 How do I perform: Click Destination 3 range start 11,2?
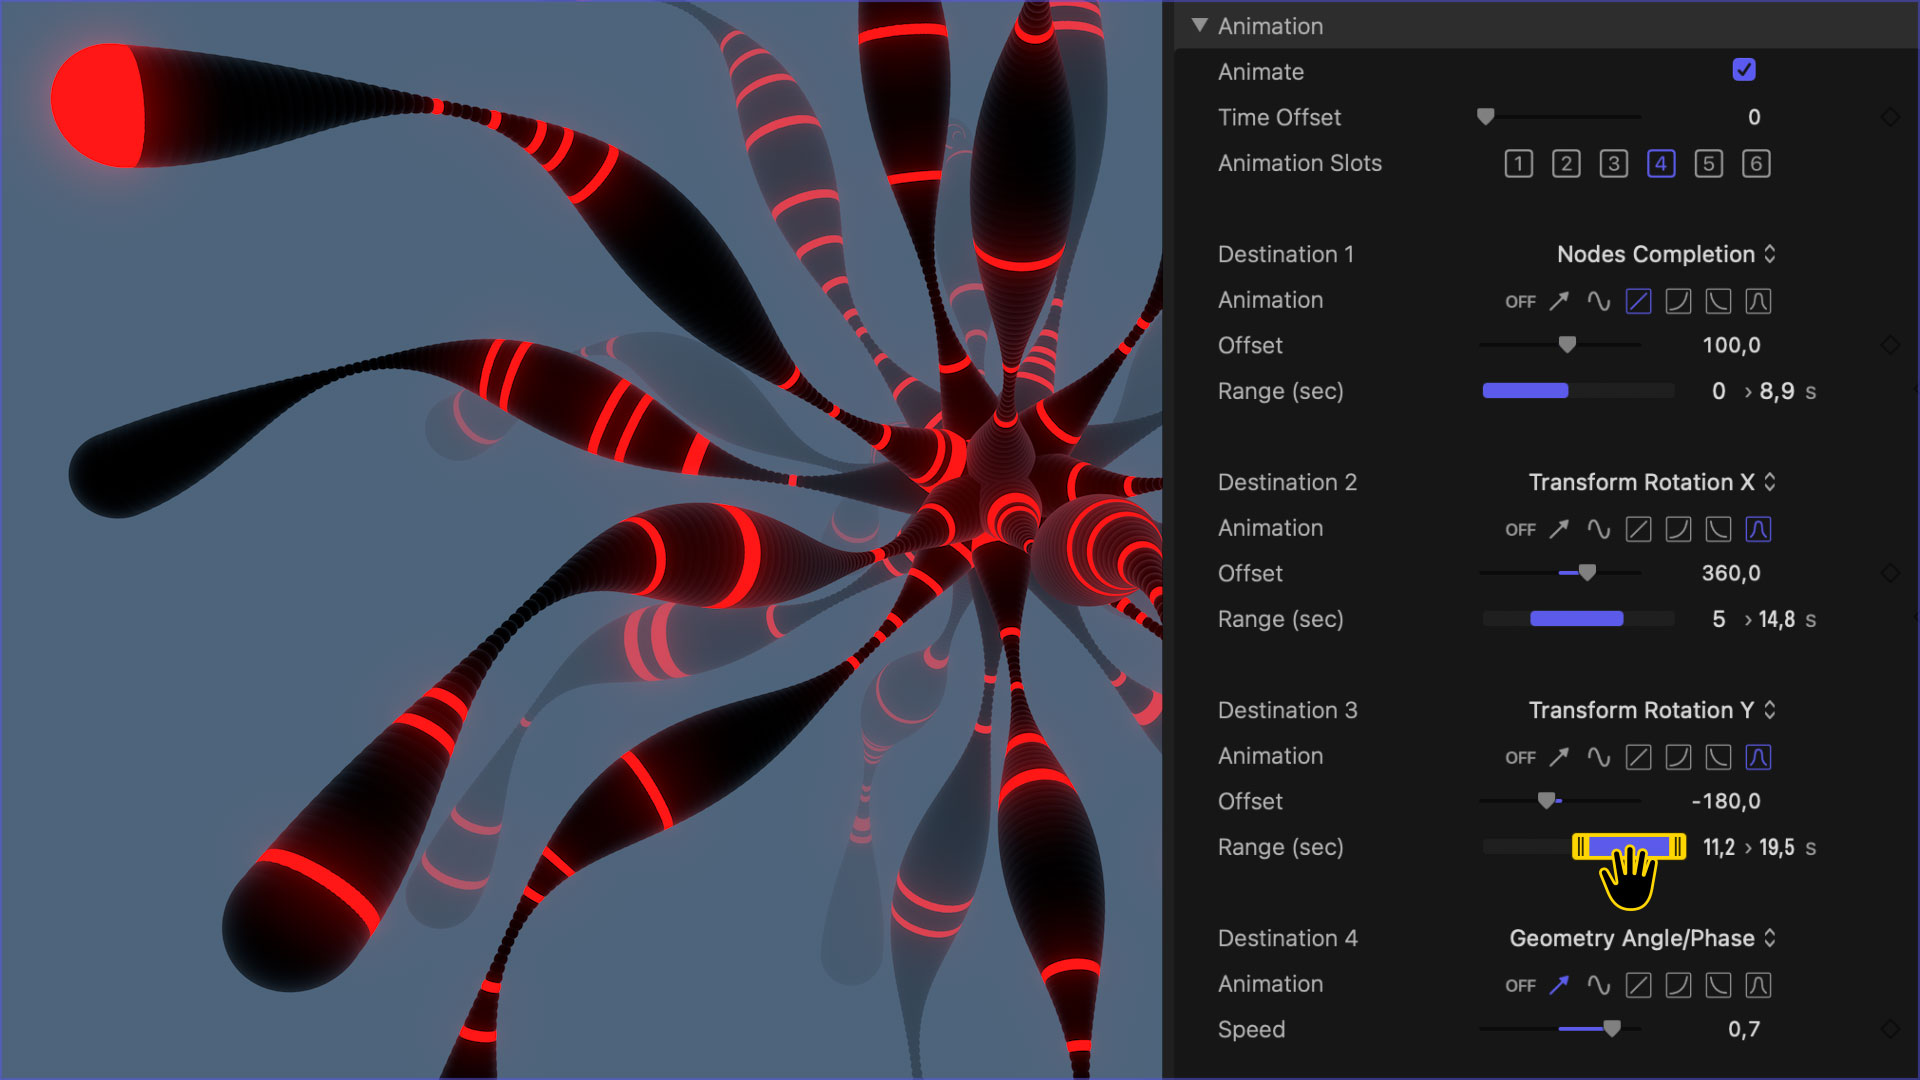(x=1718, y=847)
